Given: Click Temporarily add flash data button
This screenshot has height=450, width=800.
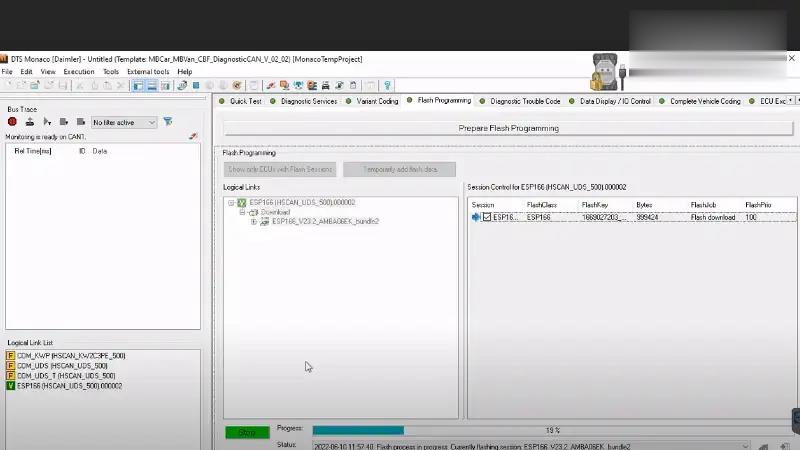Looking at the screenshot, I should coord(399,169).
